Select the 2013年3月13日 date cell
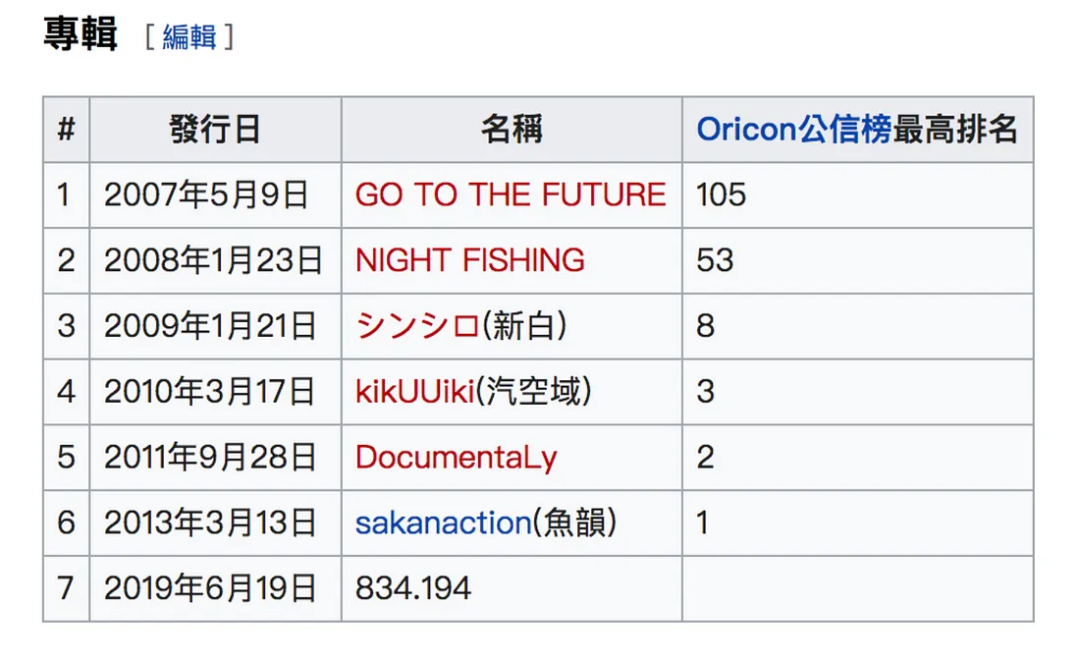 tap(210, 522)
